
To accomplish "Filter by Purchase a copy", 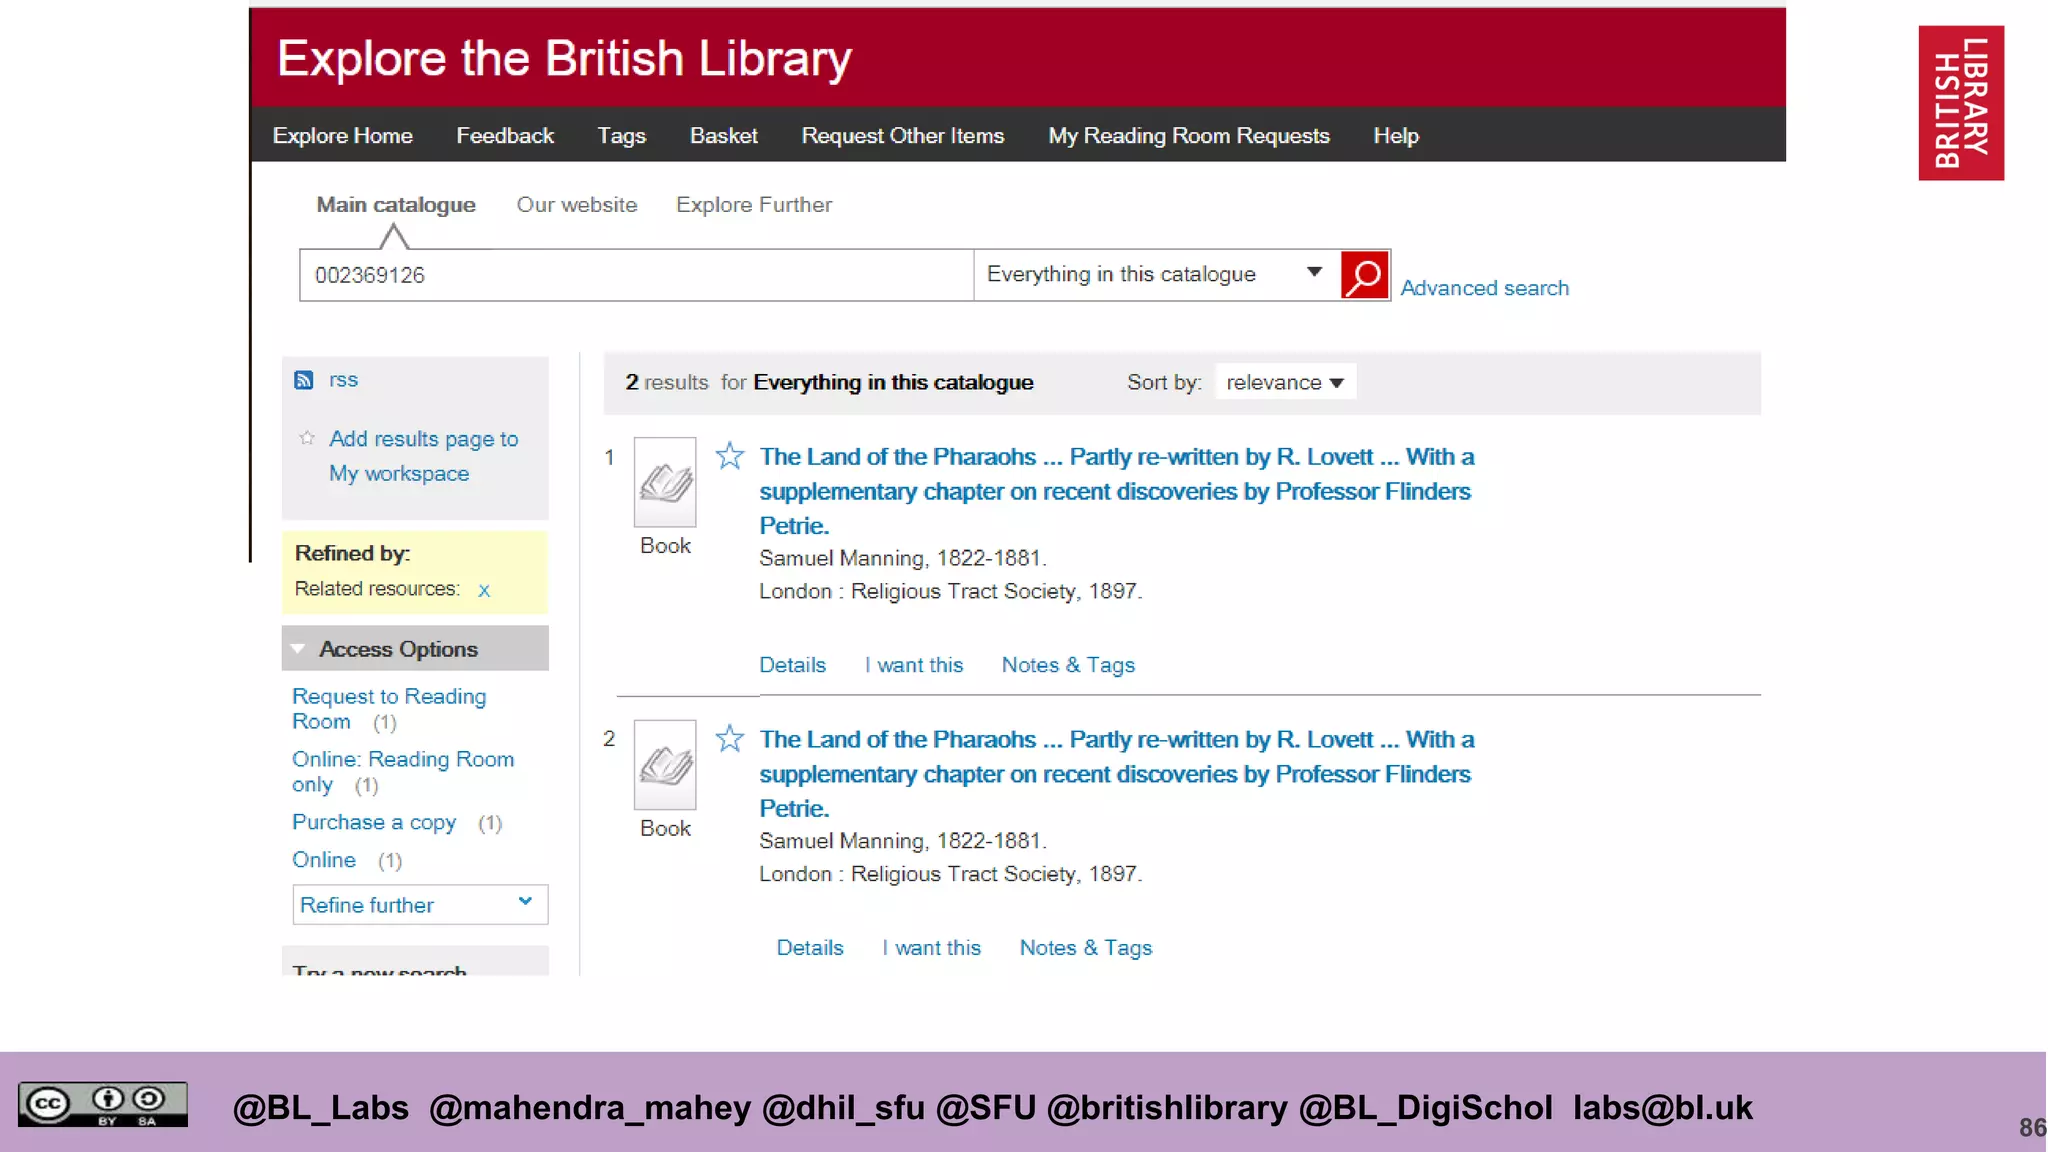I will pos(374,823).
